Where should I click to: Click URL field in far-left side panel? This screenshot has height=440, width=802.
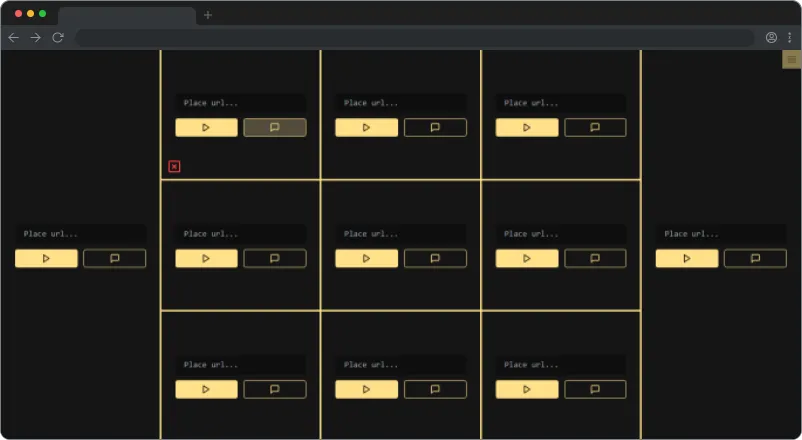[80, 234]
